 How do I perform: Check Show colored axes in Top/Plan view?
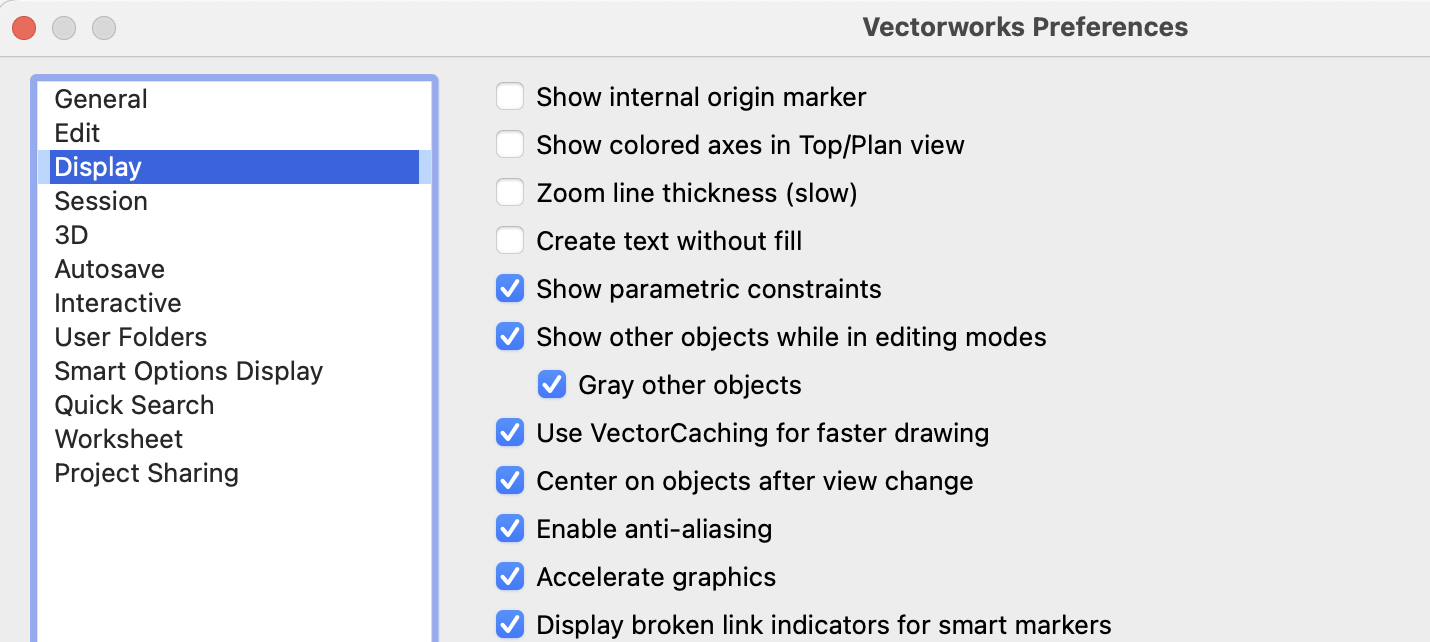(510, 145)
